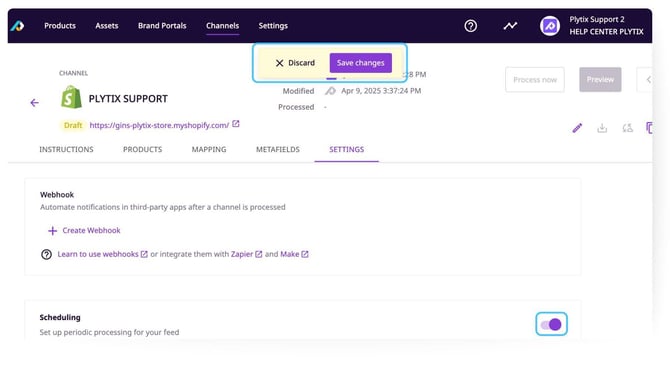Open the help question mark icon
Viewport: 670px width, 380px height.
point(470,26)
